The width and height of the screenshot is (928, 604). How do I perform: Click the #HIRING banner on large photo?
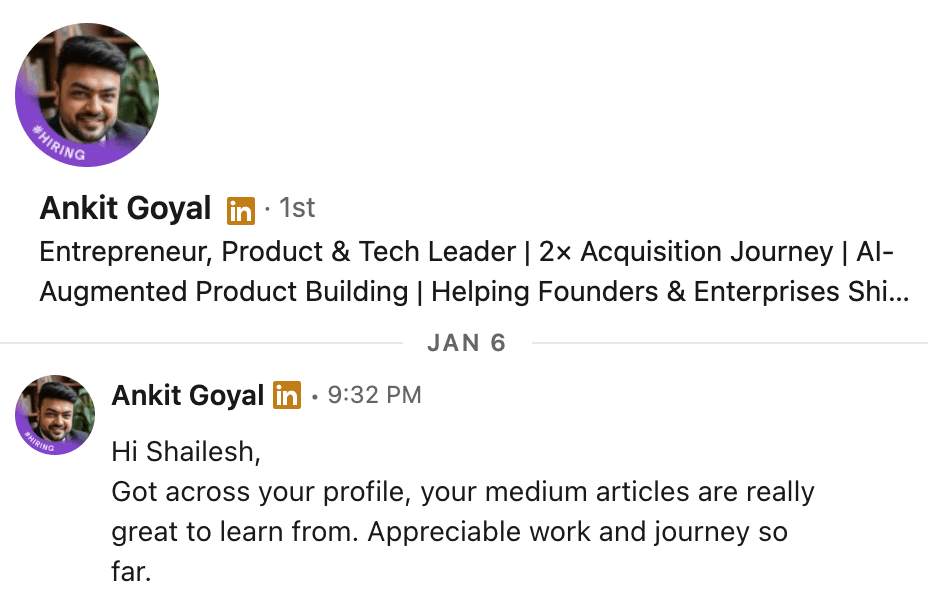tap(60, 144)
